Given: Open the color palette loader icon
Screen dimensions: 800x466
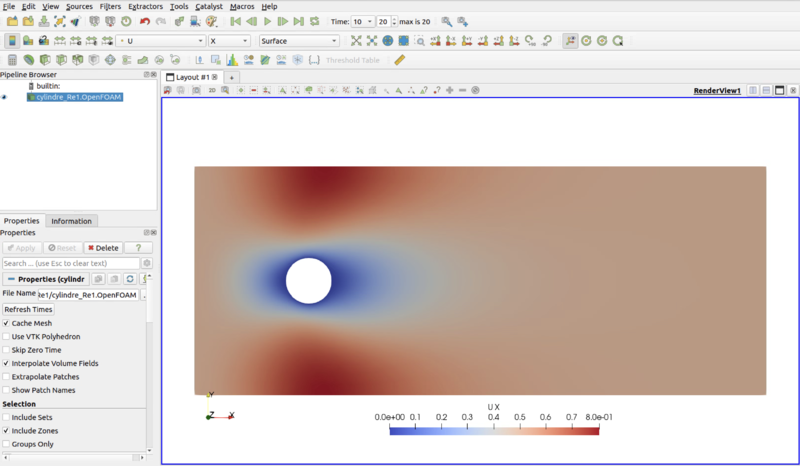Looking at the screenshot, I should click(211, 21).
